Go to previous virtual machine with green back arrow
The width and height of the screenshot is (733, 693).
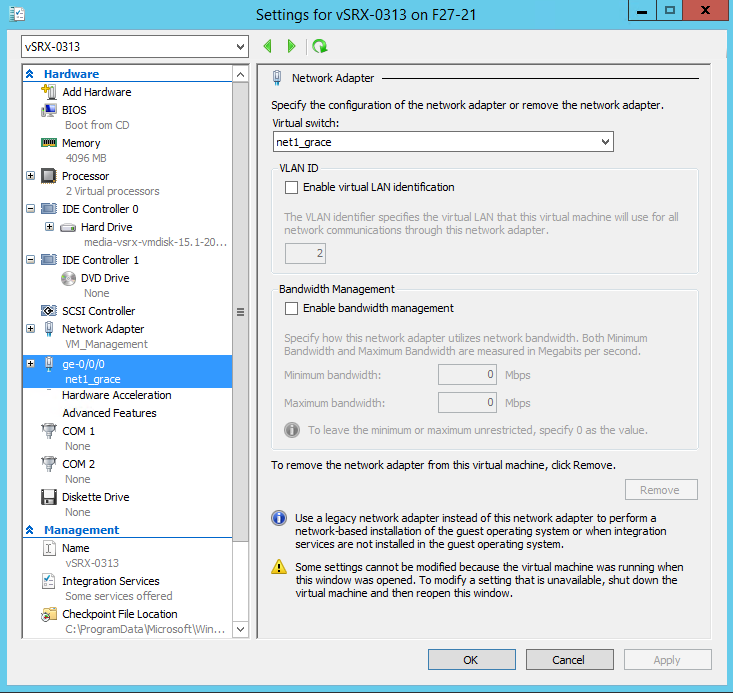click(268, 46)
